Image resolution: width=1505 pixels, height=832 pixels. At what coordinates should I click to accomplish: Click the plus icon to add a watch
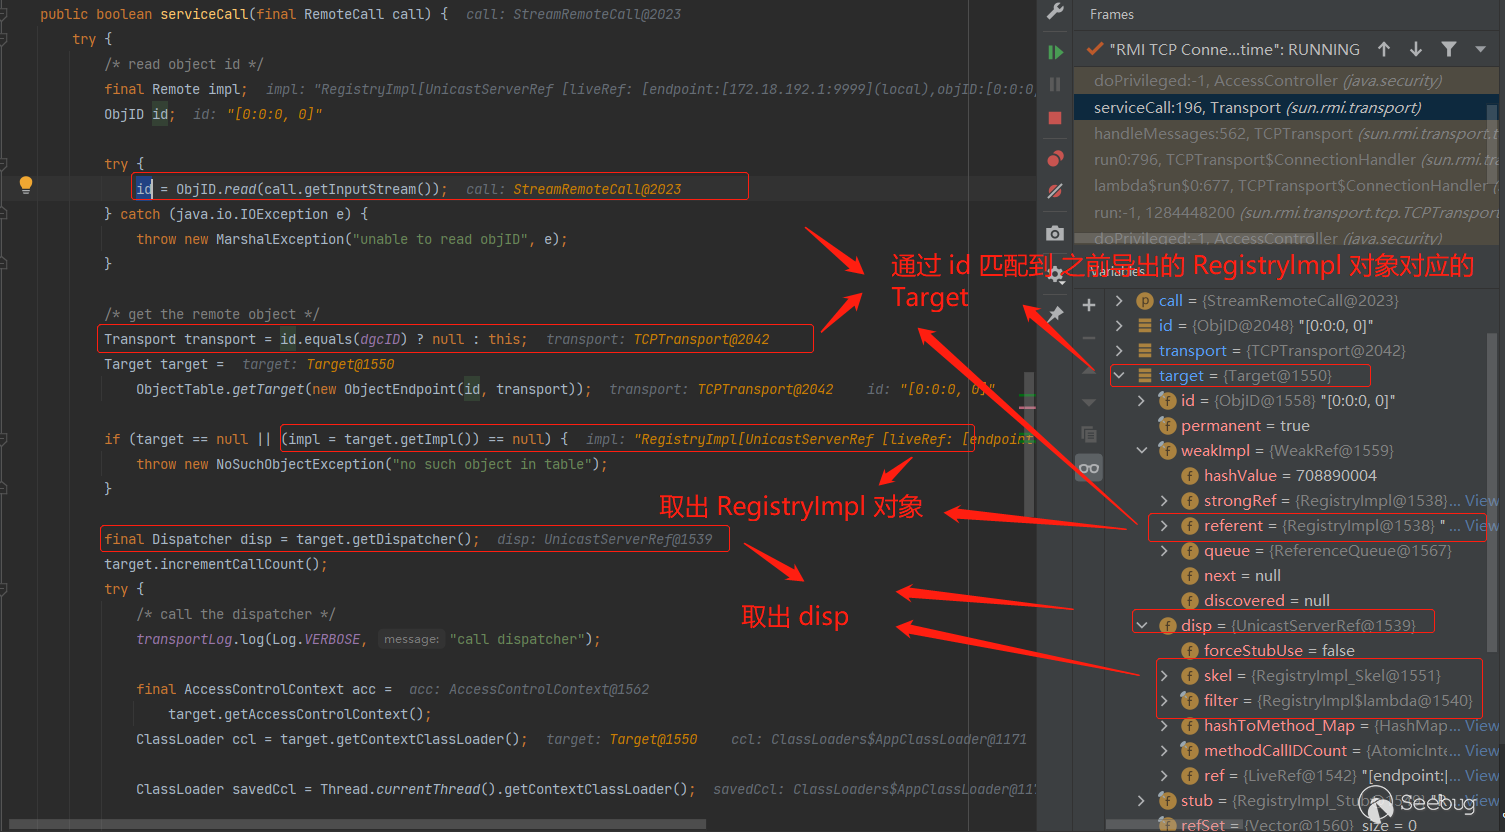(1089, 305)
